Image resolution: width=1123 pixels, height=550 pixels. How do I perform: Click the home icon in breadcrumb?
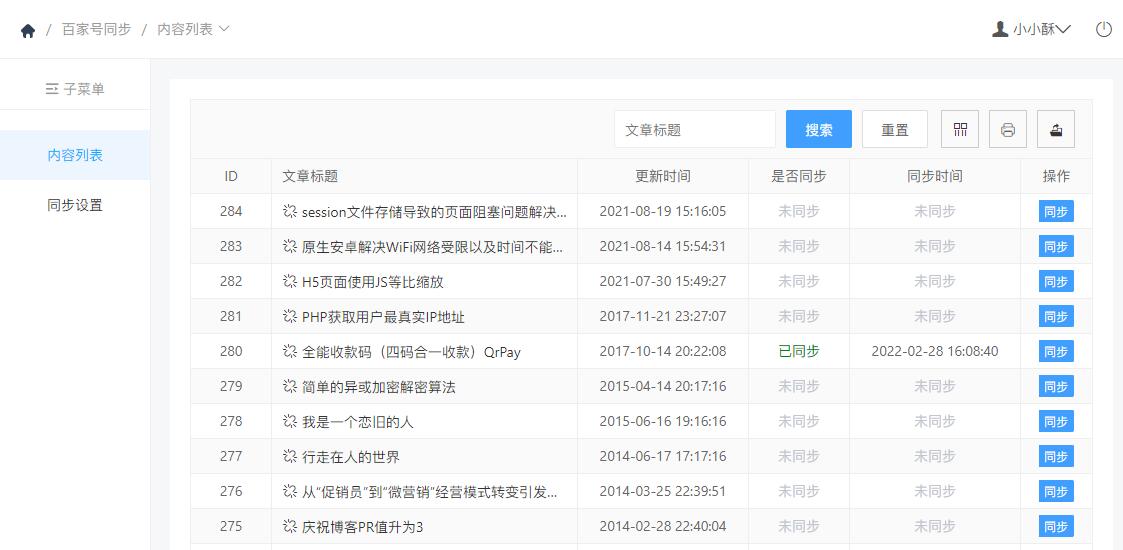click(28, 31)
